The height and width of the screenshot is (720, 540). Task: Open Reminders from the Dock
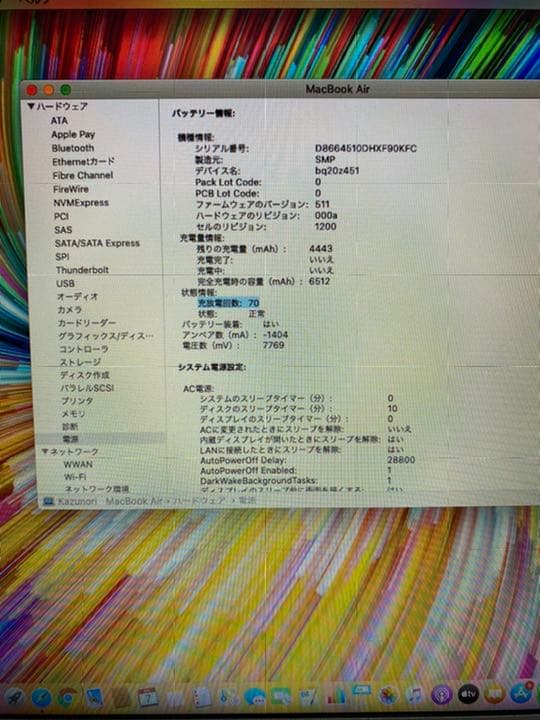coord(202,697)
